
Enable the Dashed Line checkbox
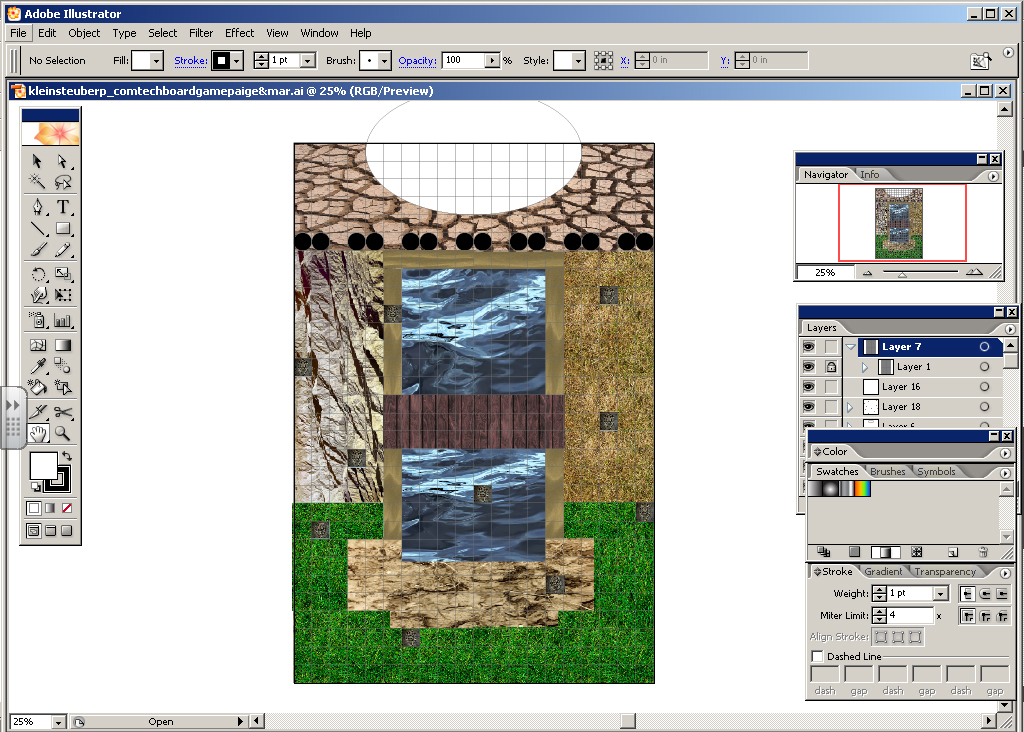pos(817,656)
